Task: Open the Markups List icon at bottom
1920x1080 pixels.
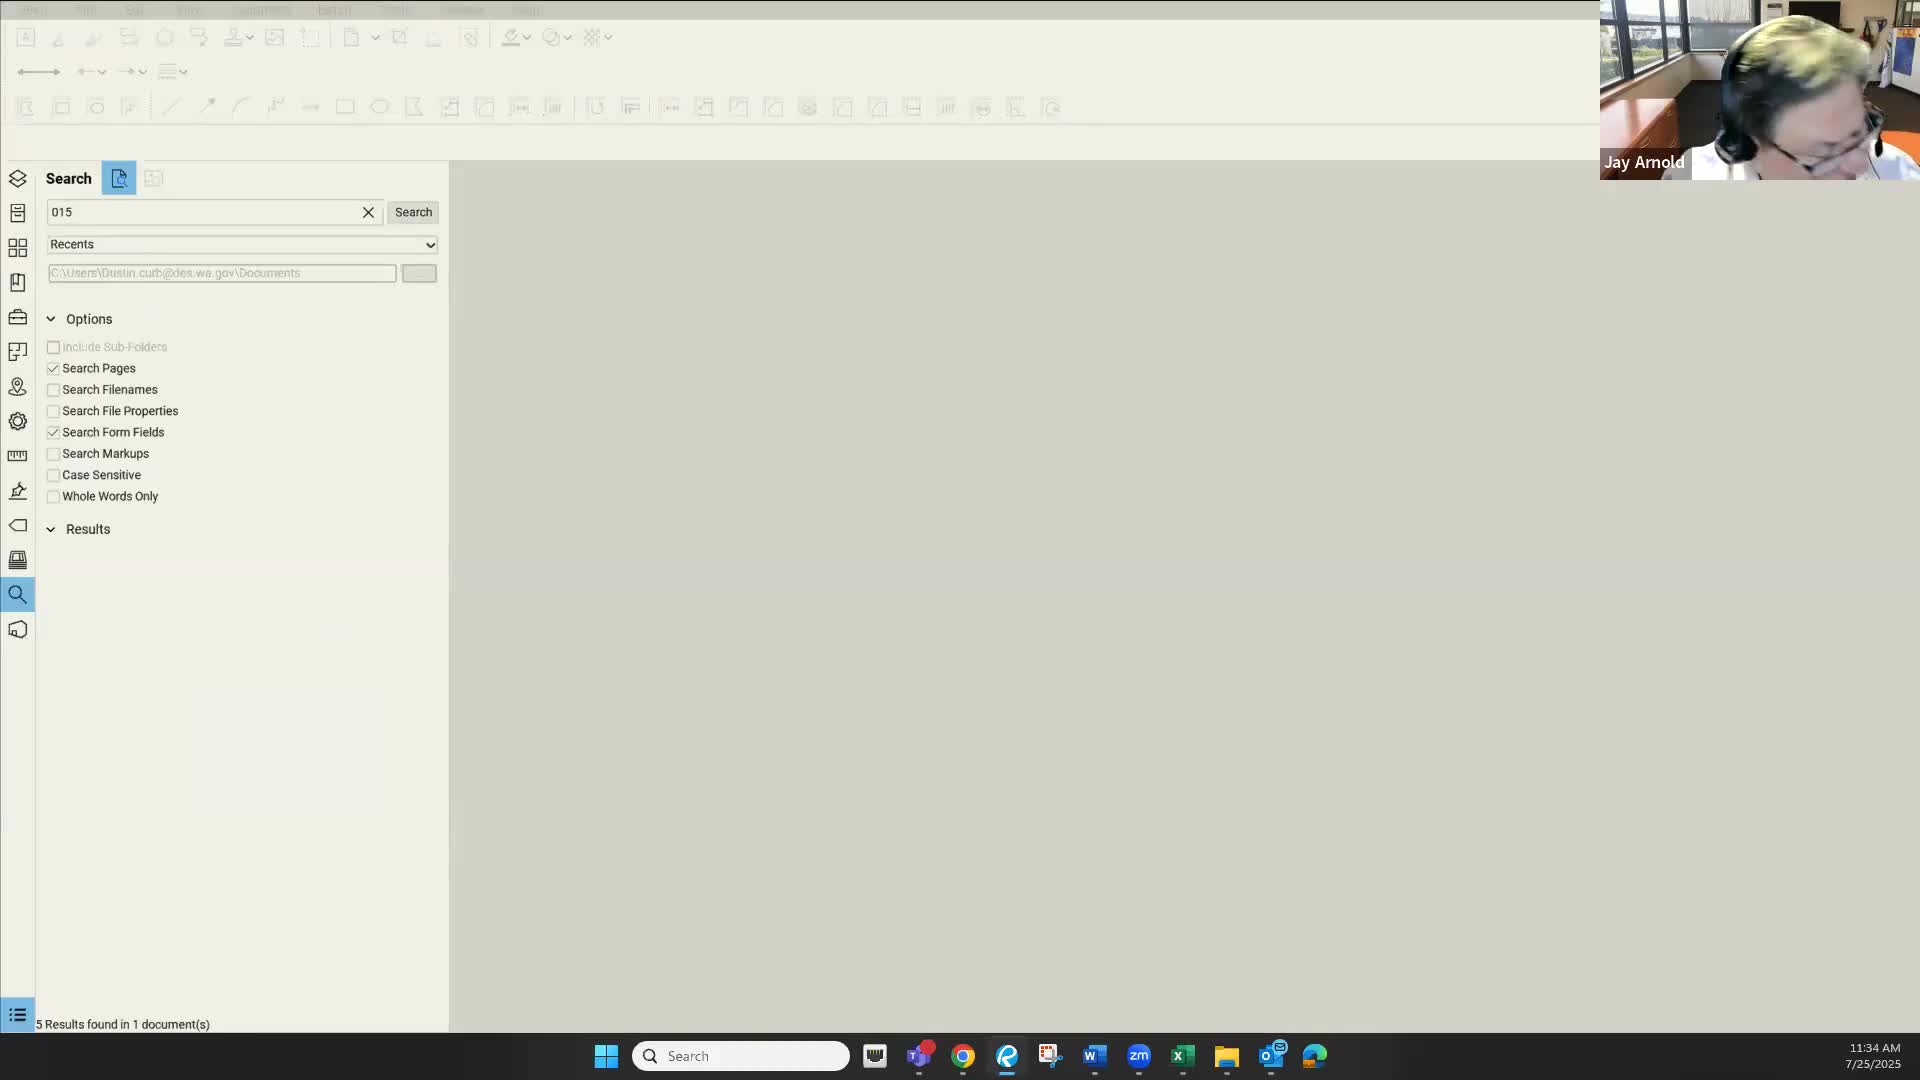Action: point(17,1015)
